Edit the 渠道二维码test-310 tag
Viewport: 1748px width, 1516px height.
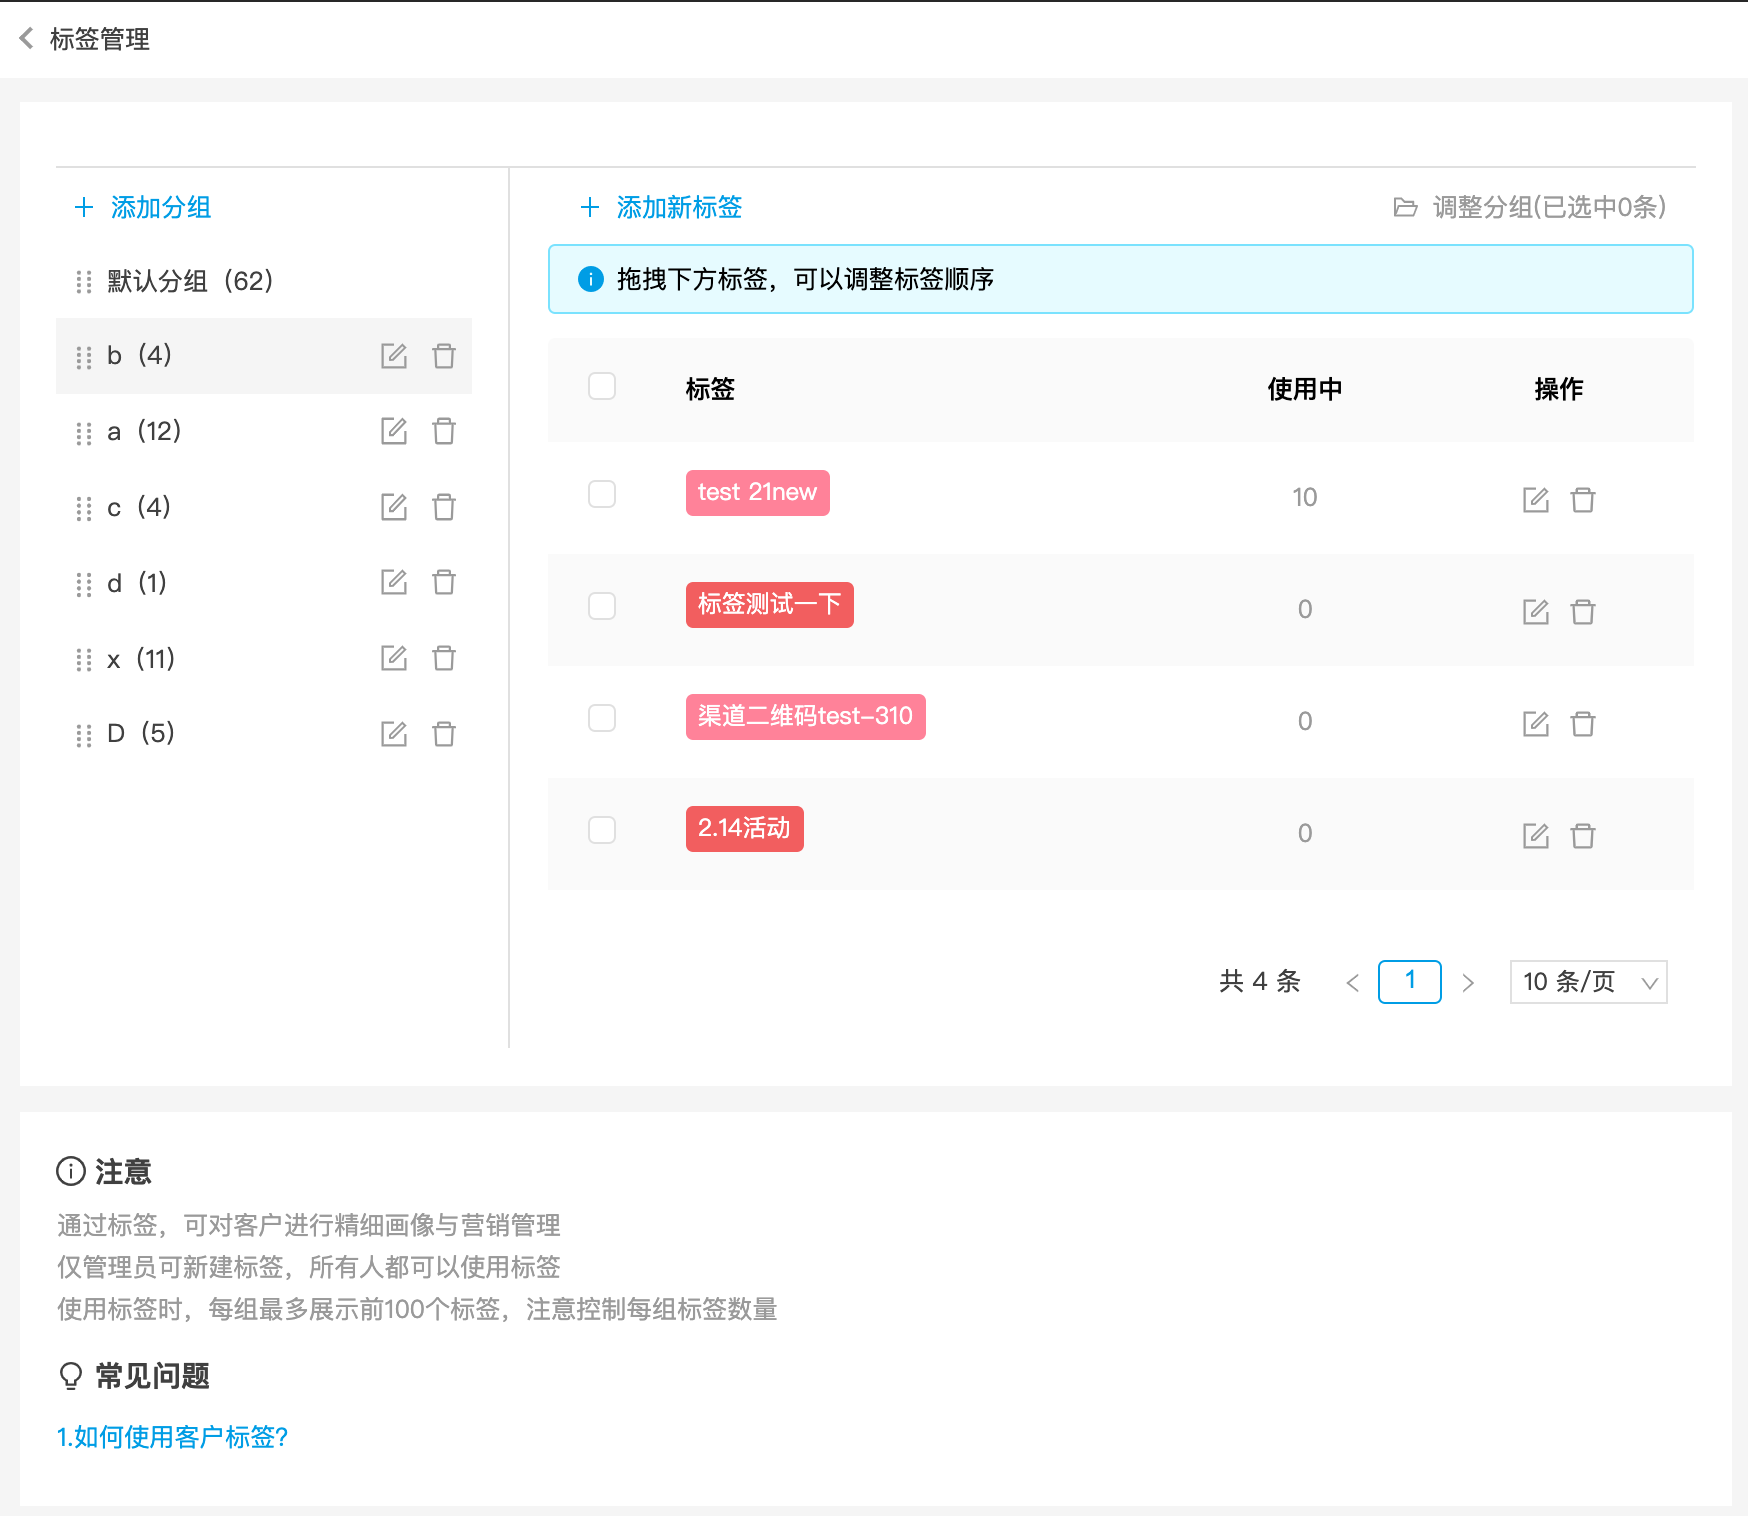click(1536, 724)
